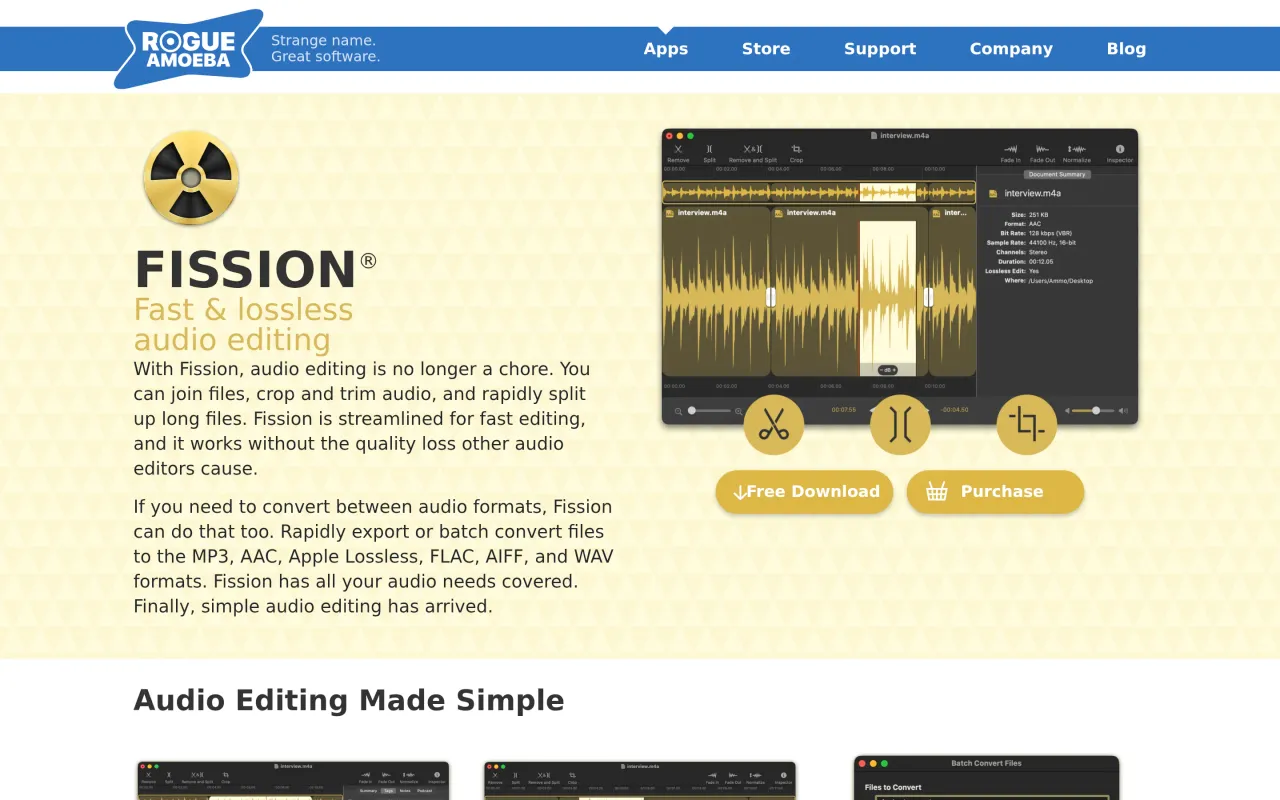
Task: Click the highlighted selection in the waveform overview
Action: tap(888, 192)
